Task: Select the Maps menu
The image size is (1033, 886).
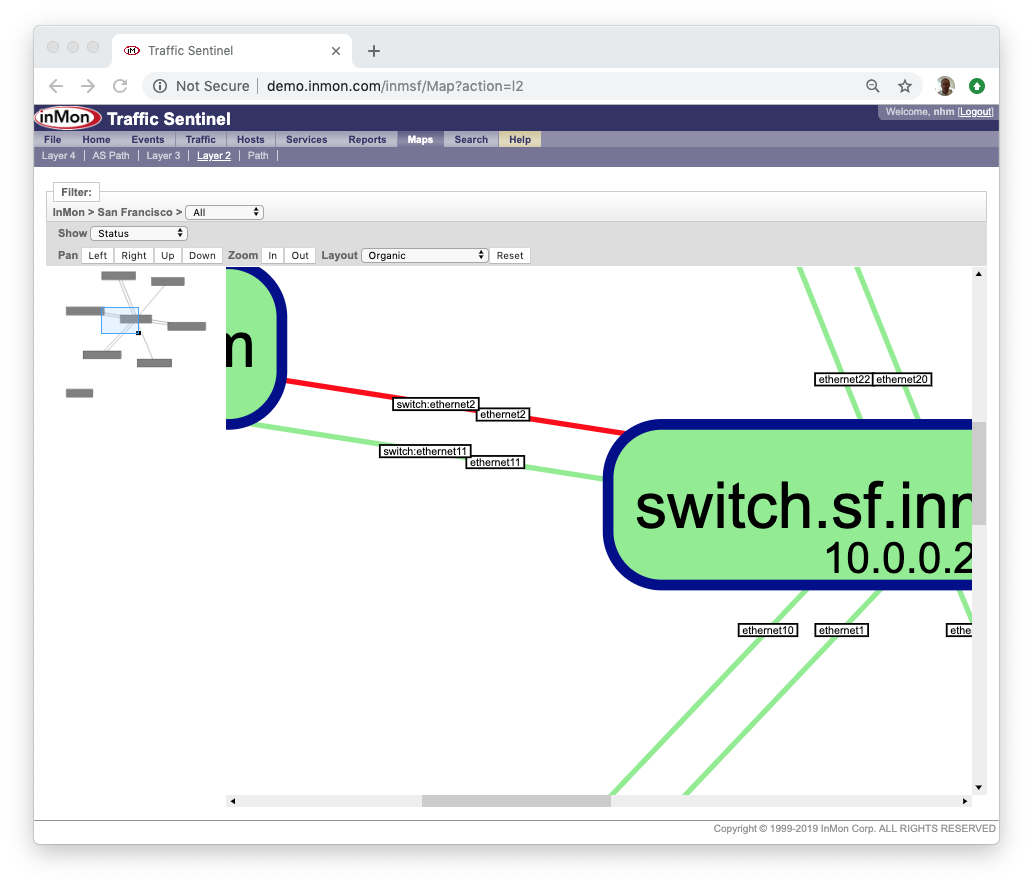Action: click(x=420, y=140)
